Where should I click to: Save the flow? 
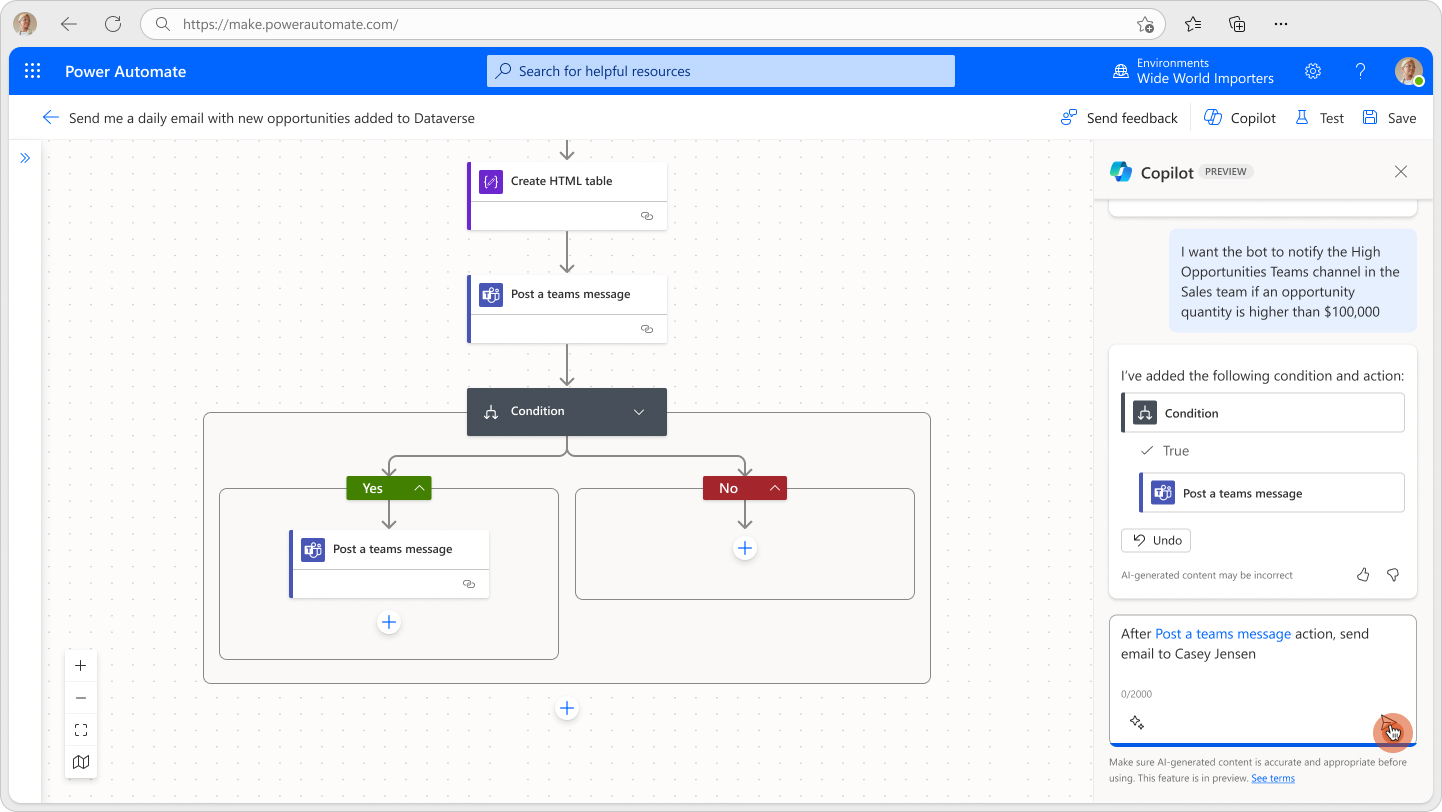(x=1389, y=118)
